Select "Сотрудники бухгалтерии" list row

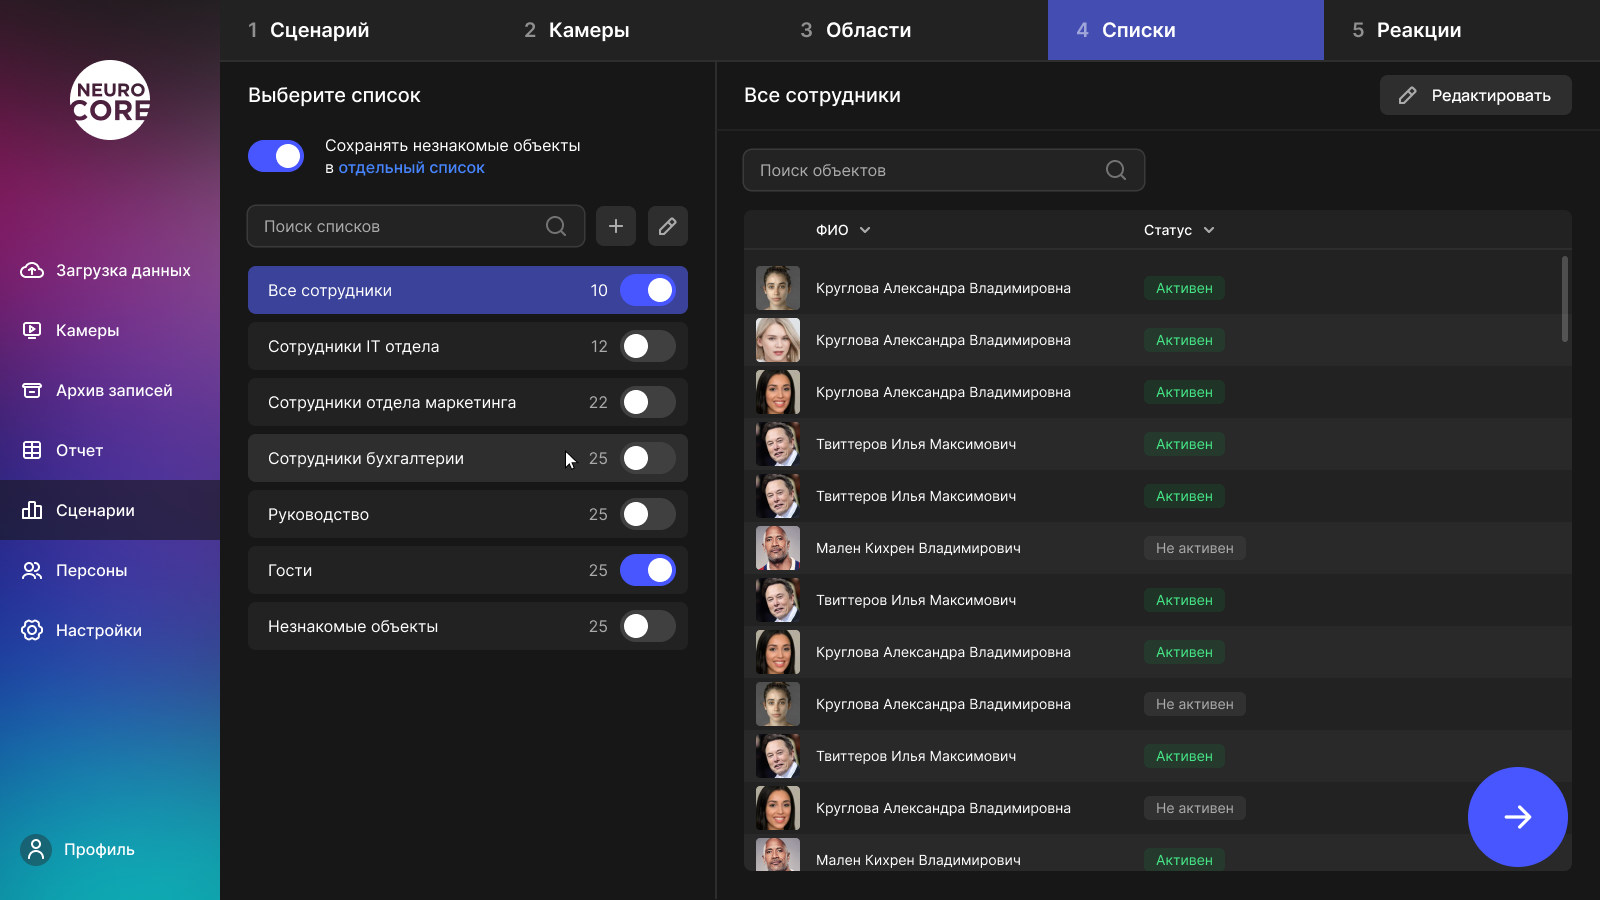(x=468, y=458)
